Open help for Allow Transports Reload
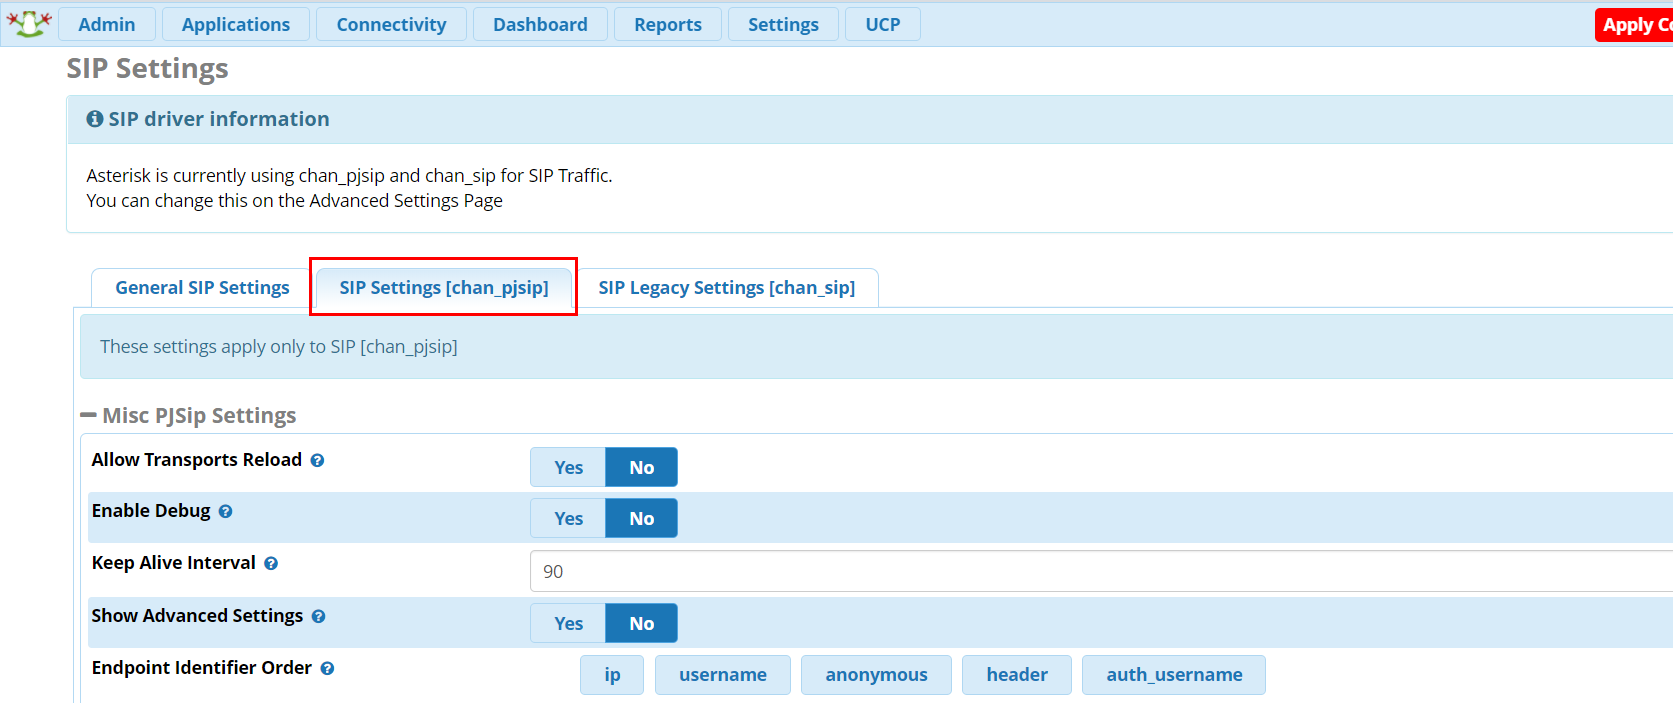 (x=317, y=460)
